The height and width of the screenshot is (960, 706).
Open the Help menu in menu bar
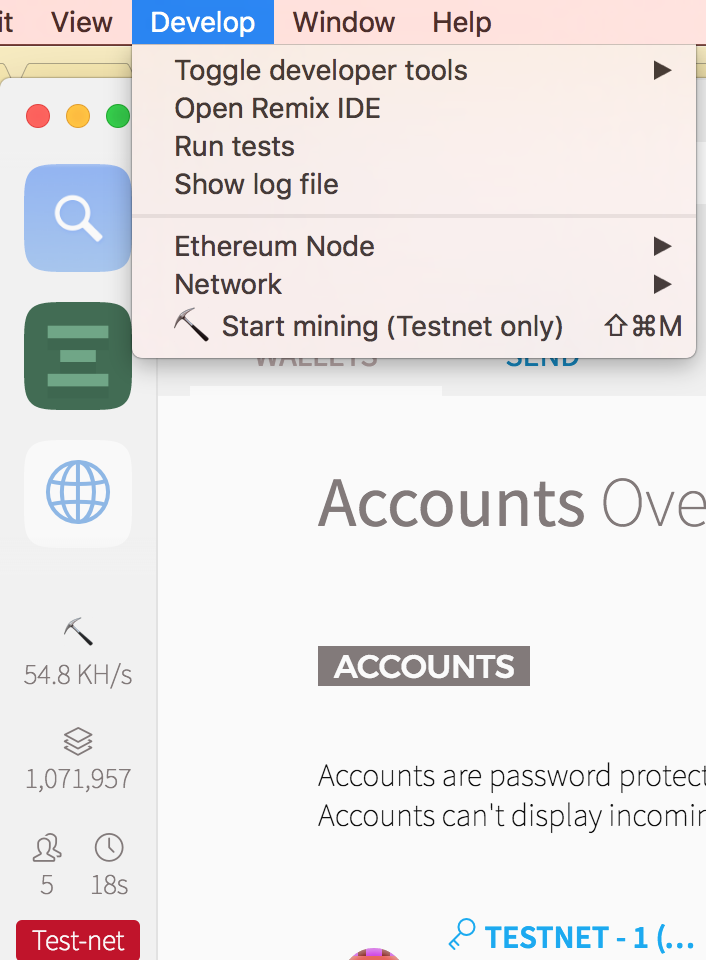(x=462, y=22)
